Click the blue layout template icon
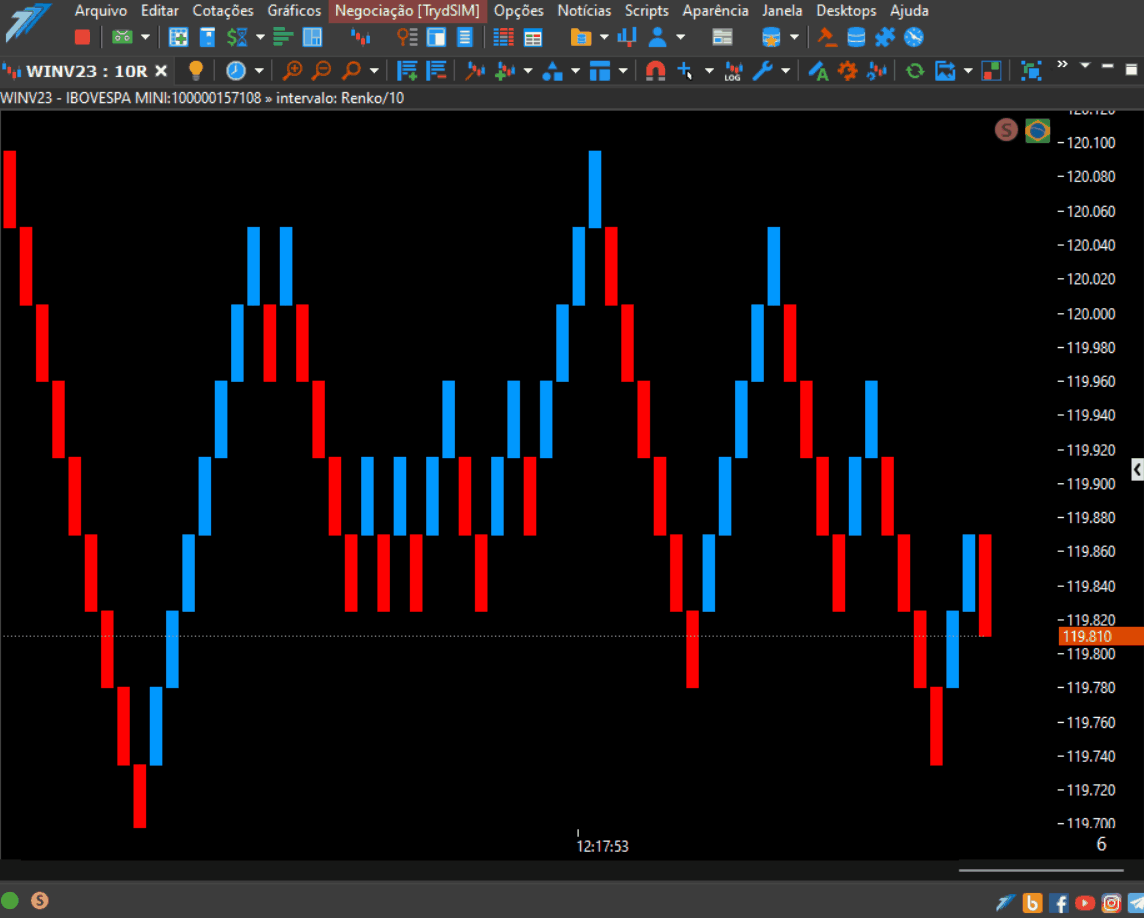 (x=600, y=71)
